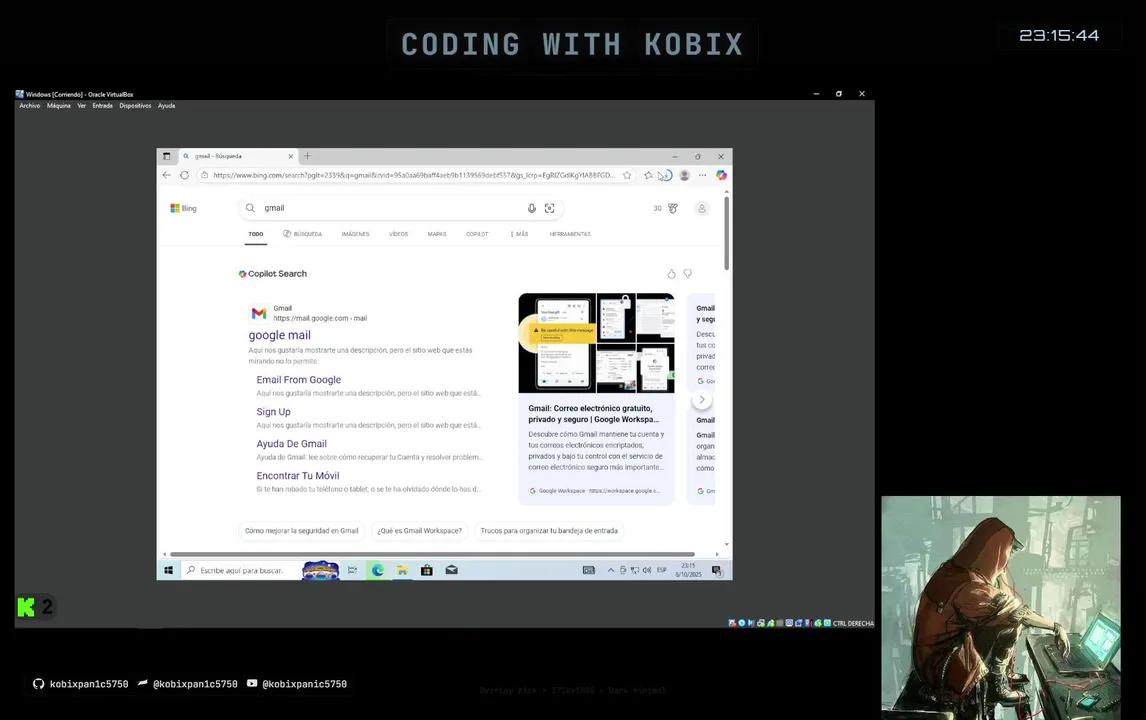The width and height of the screenshot is (1146, 720).
Task: Give thumbs down to Copilot Search
Action: (x=688, y=273)
